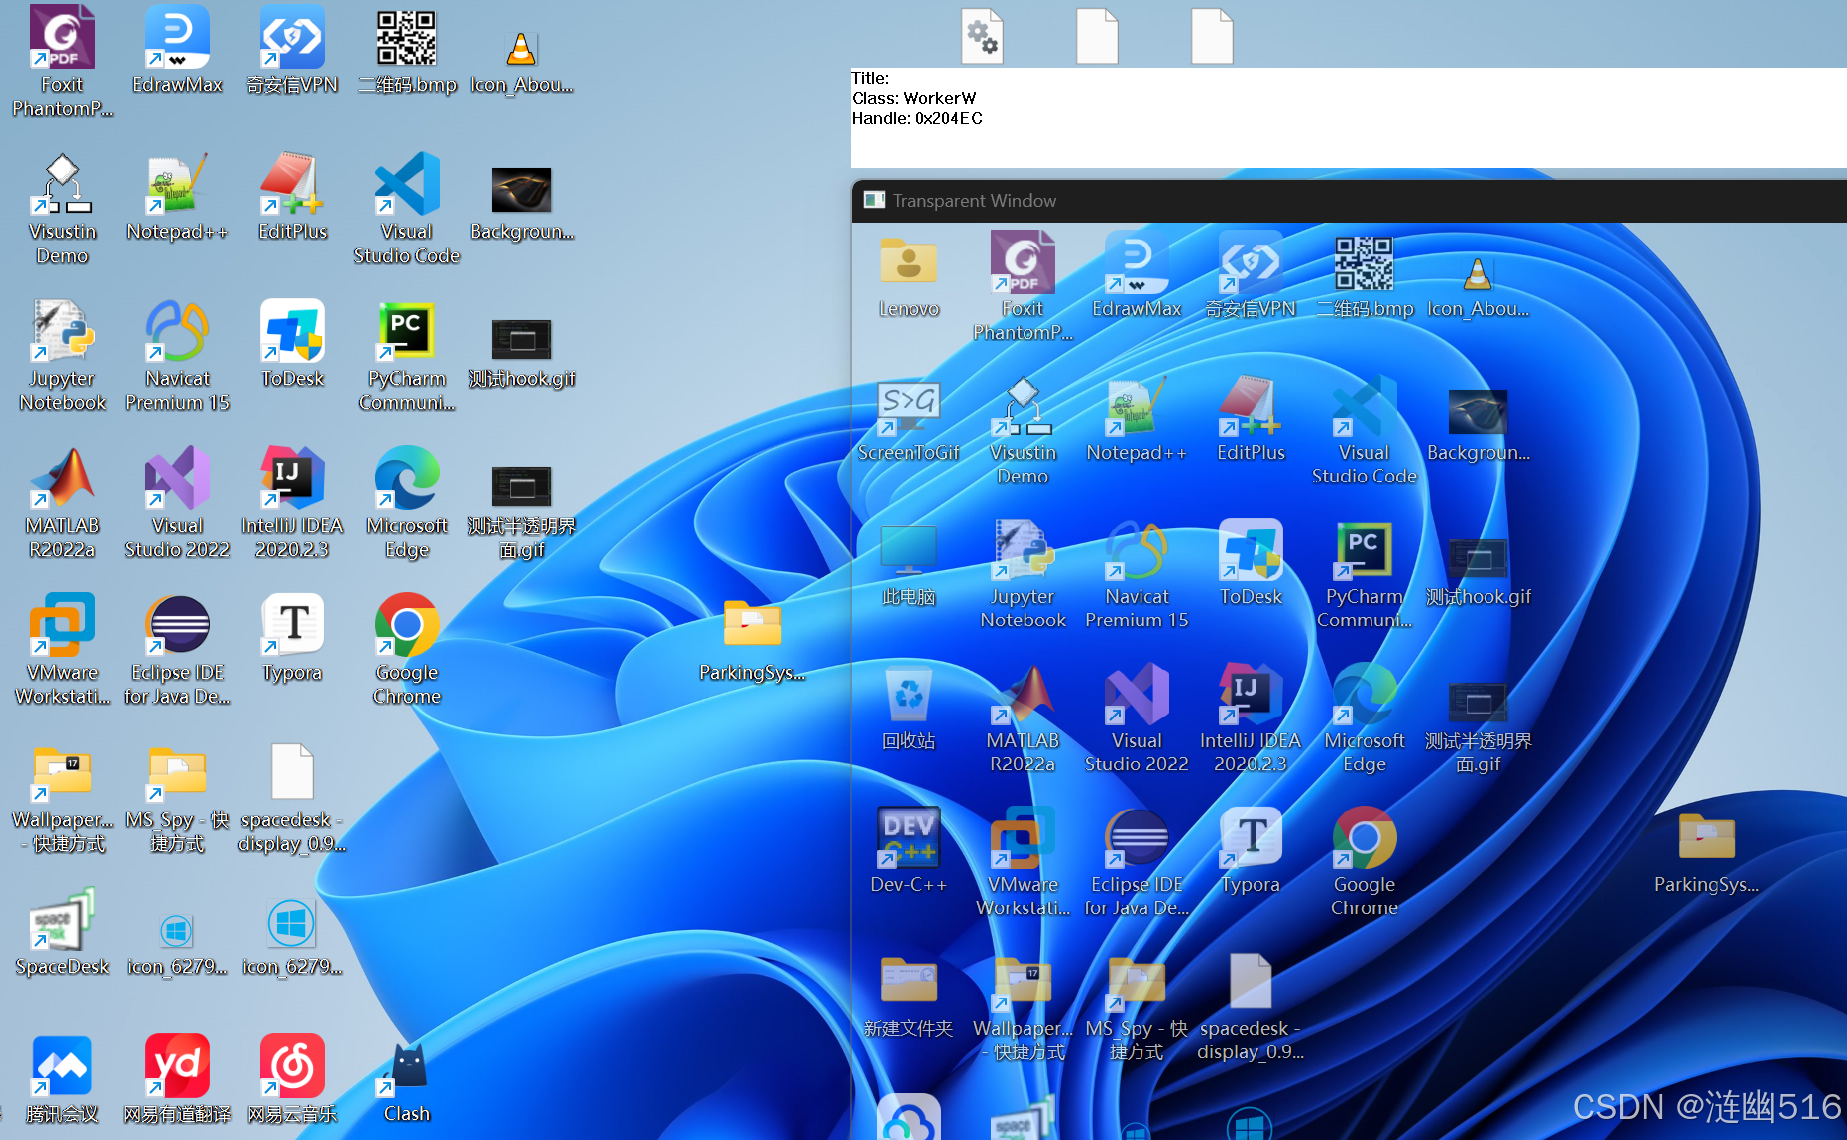Open the ParkingSys folder on the left desktop

tap(752, 640)
